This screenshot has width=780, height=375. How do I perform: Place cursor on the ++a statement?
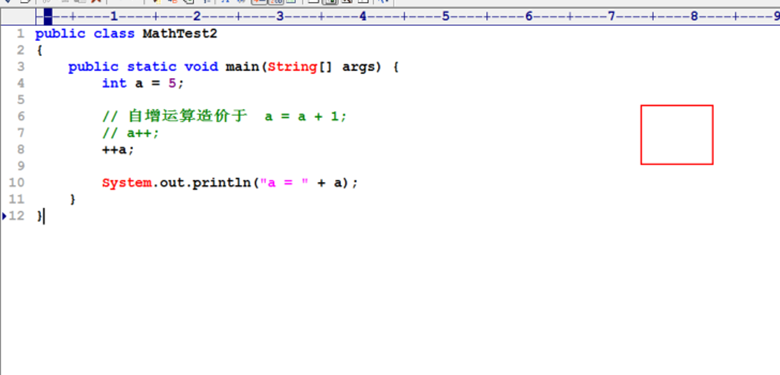coord(118,149)
